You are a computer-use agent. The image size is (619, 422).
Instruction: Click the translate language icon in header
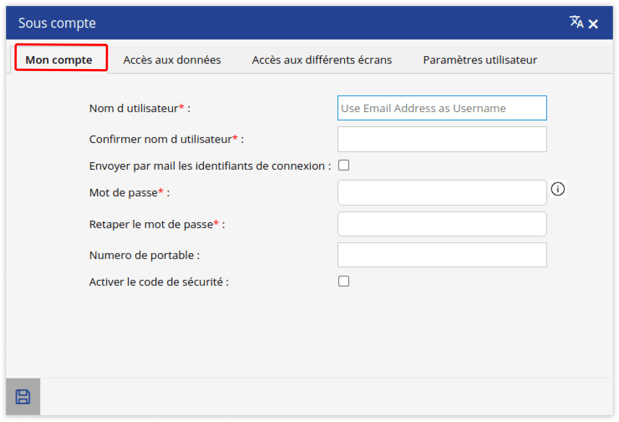click(x=576, y=22)
